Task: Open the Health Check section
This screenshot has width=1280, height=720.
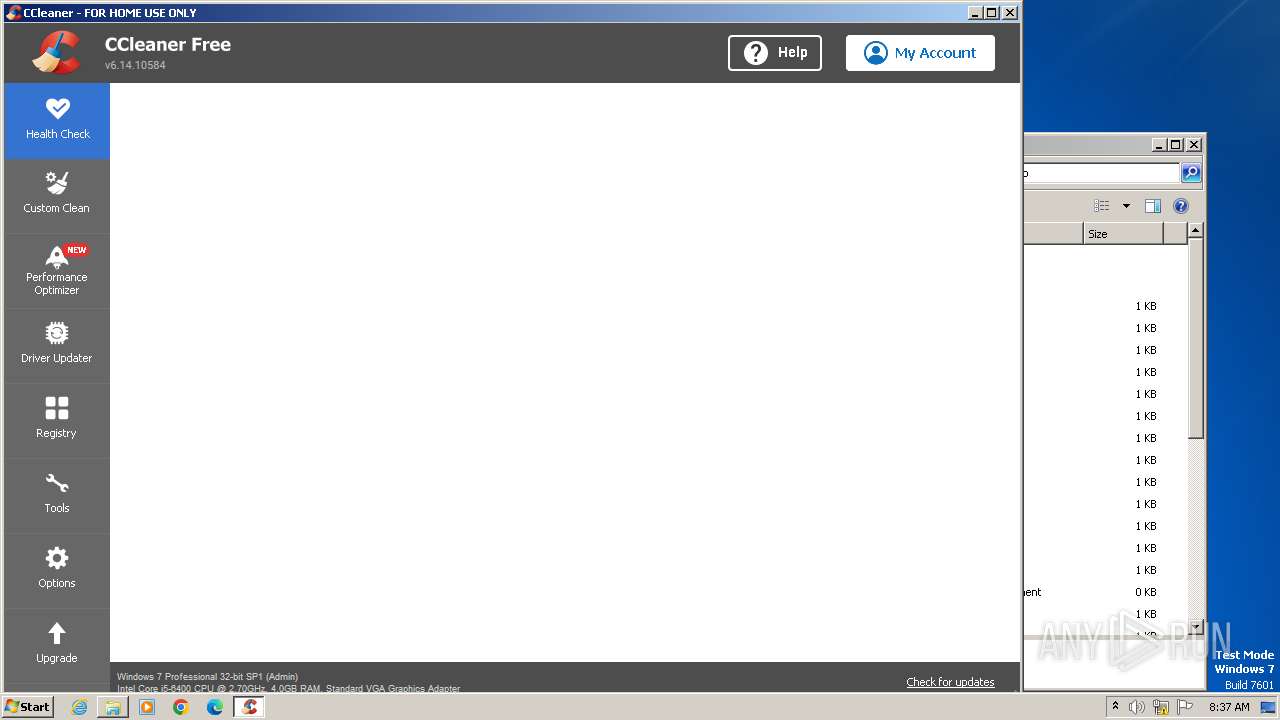Action: (57, 121)
